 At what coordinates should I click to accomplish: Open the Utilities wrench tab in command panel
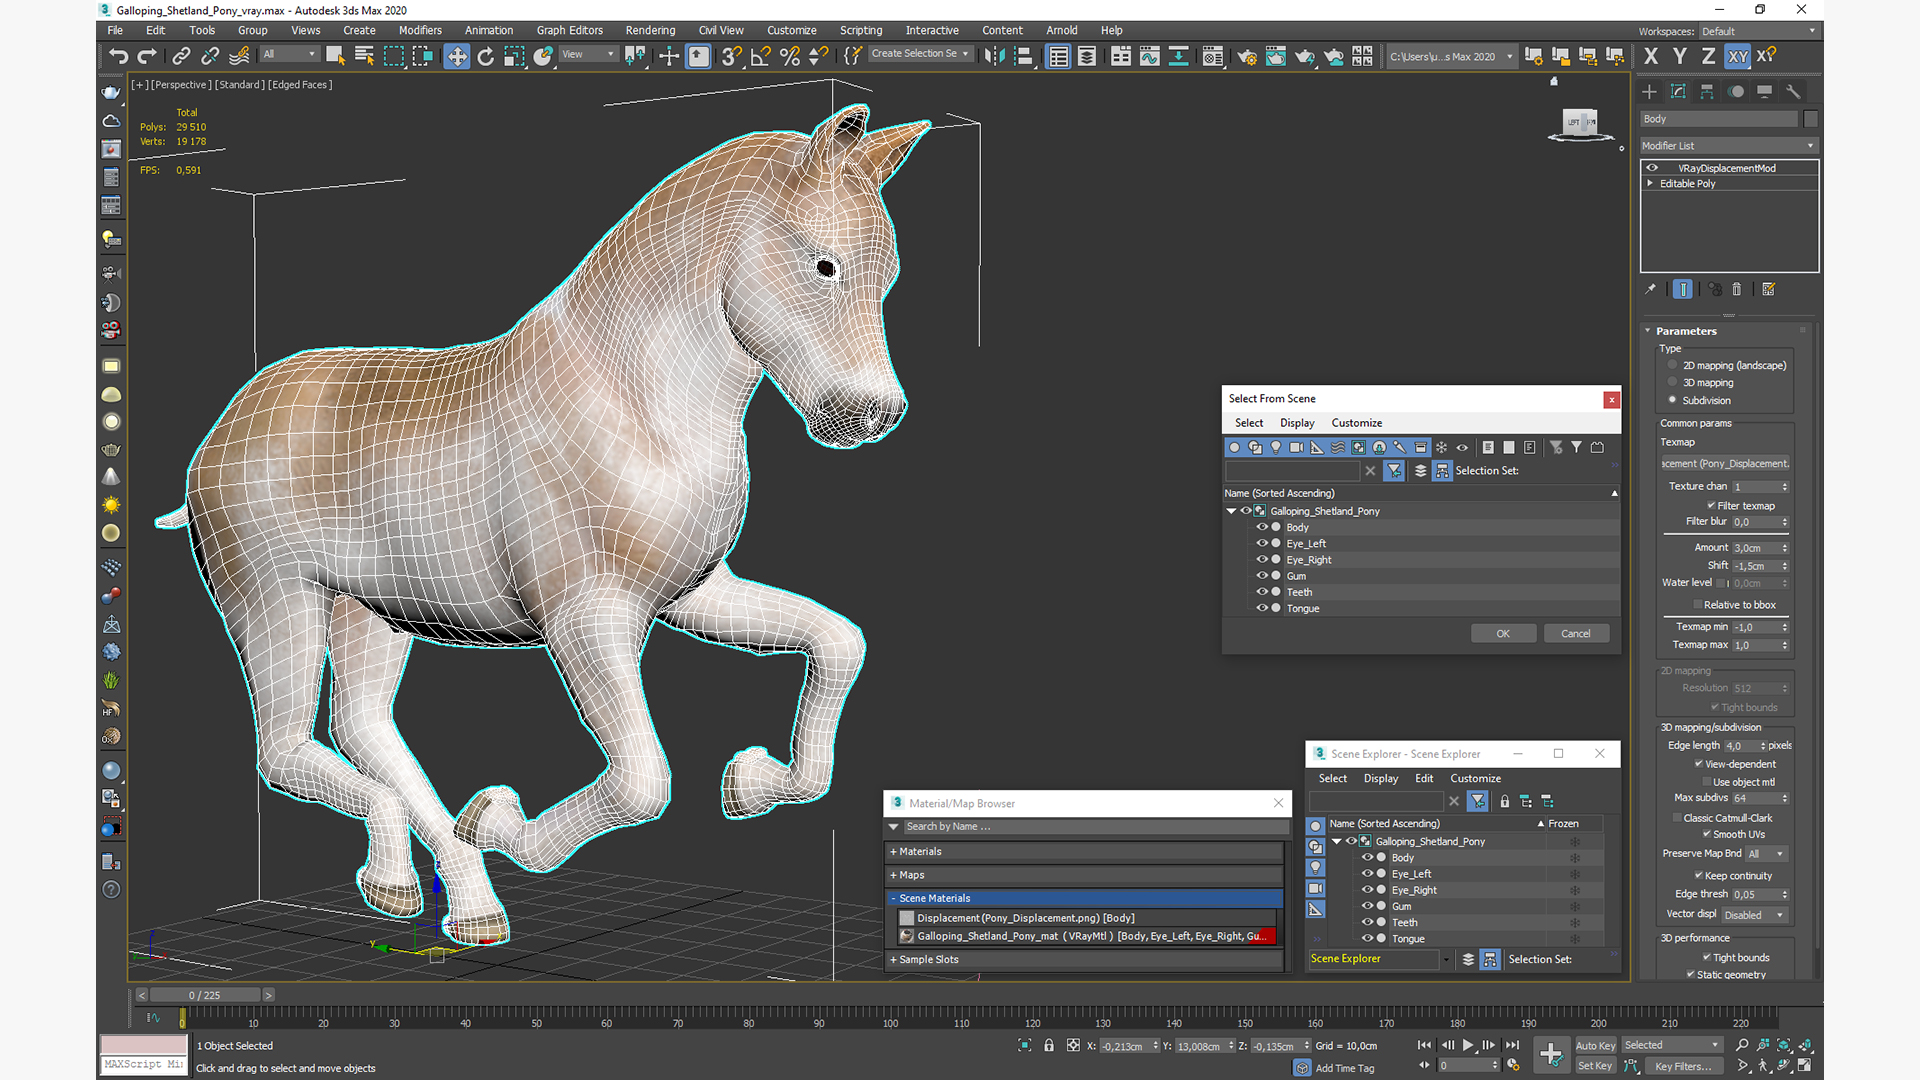[1793, 91]
